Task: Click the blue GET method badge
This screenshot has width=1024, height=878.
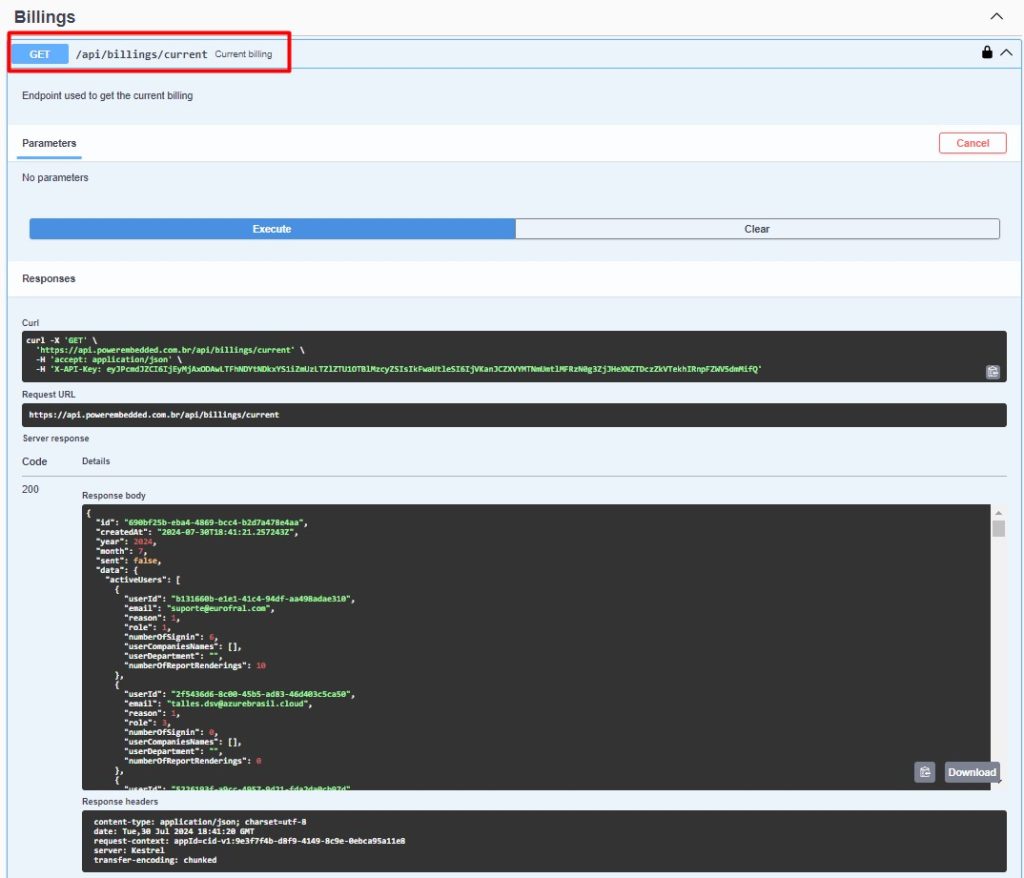Action: tap(40, 54)
